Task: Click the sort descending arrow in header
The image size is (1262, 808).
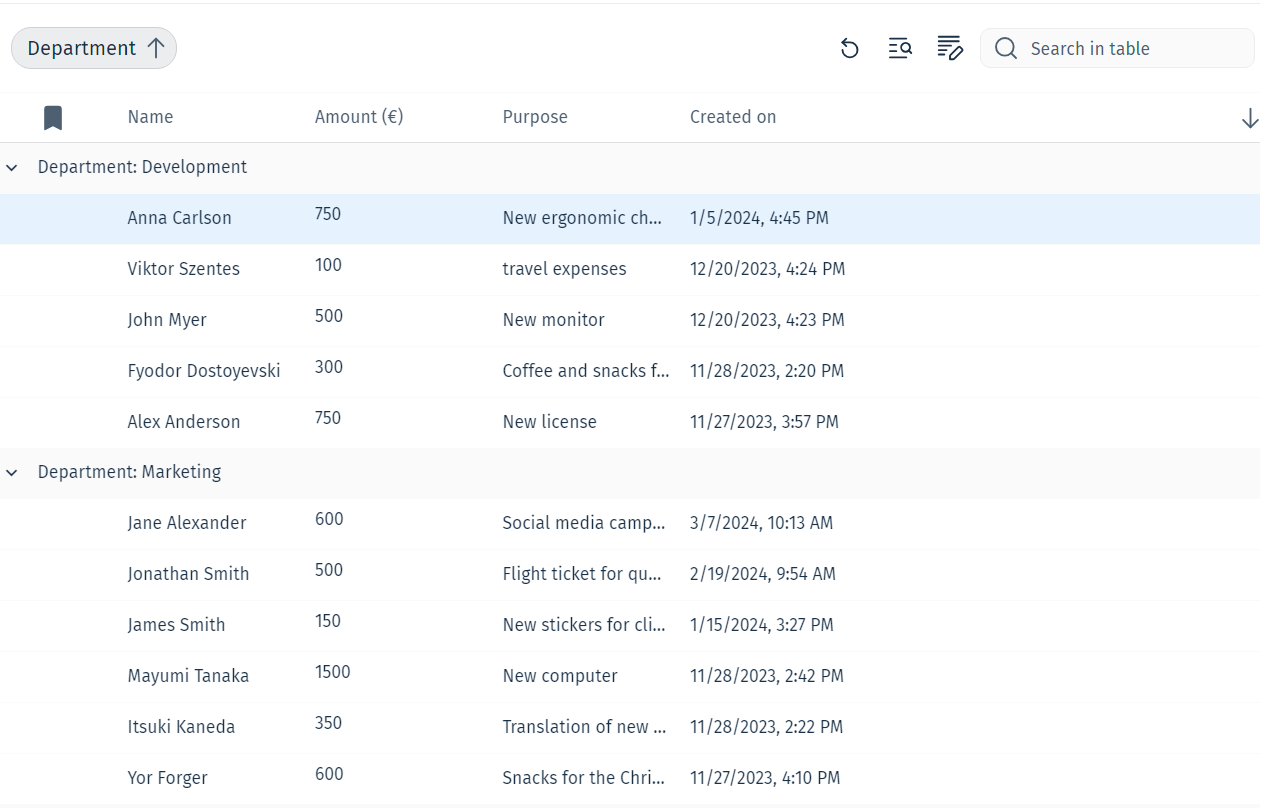Action: pos(1250,119)
